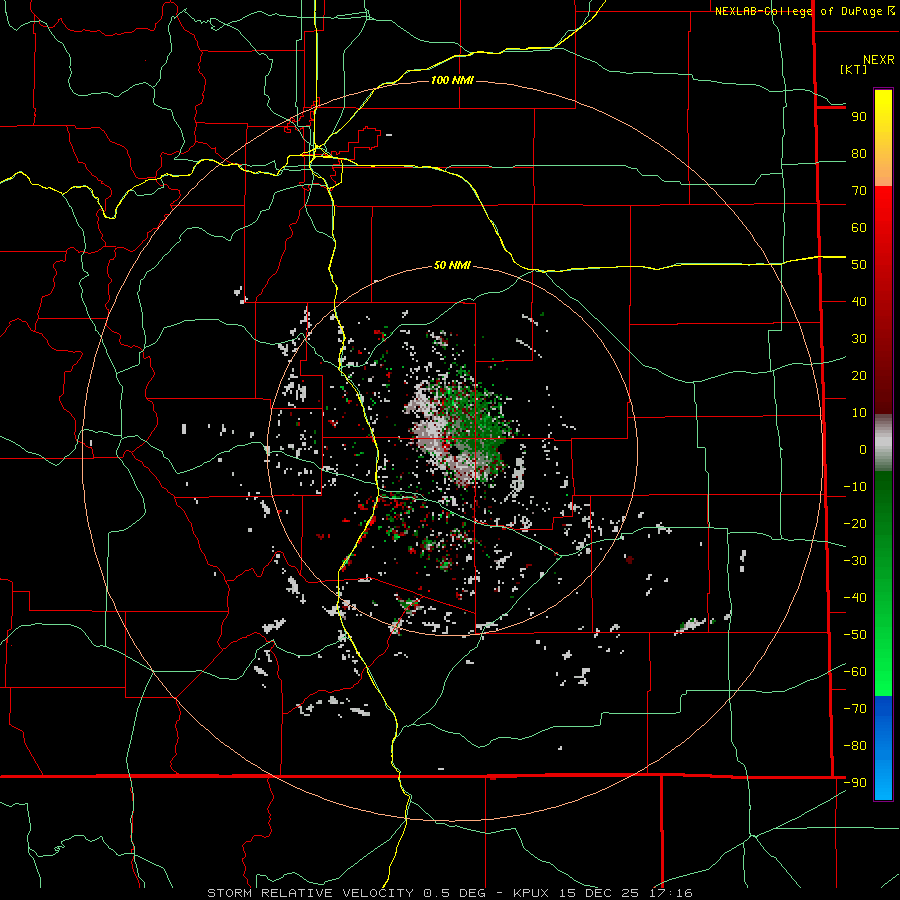Click the -60 value on the velocity scale
This screenshot has height=900, width=900.
click(855, 672)
